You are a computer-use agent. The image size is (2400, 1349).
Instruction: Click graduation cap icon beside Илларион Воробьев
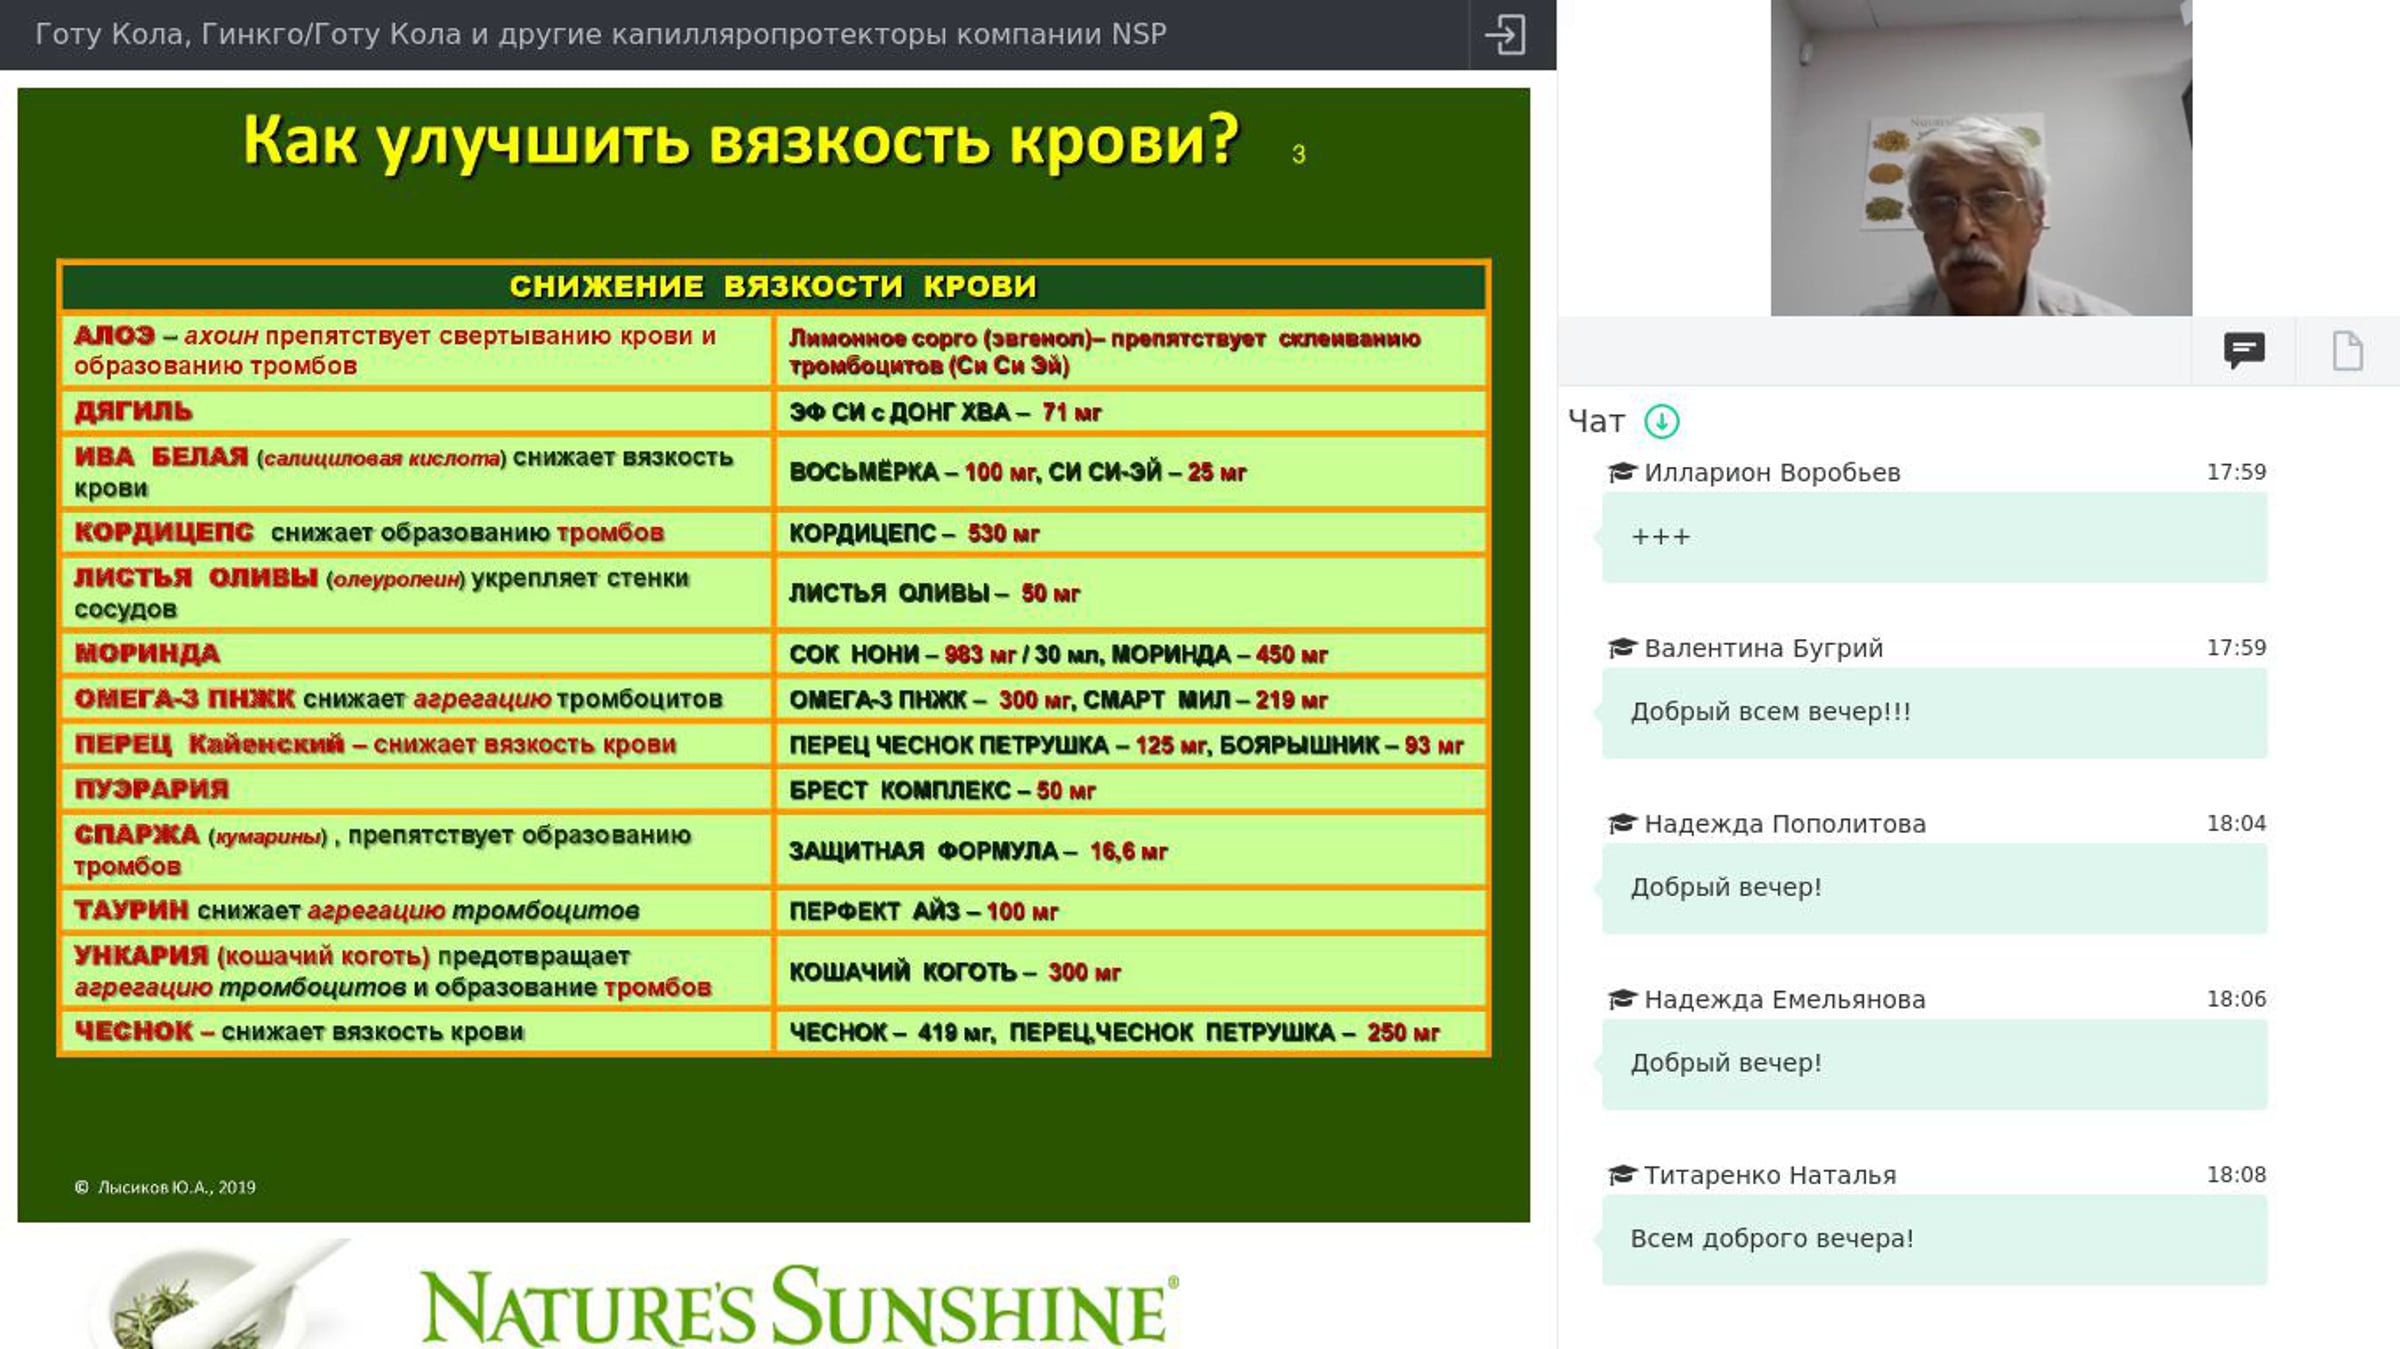1621,472
